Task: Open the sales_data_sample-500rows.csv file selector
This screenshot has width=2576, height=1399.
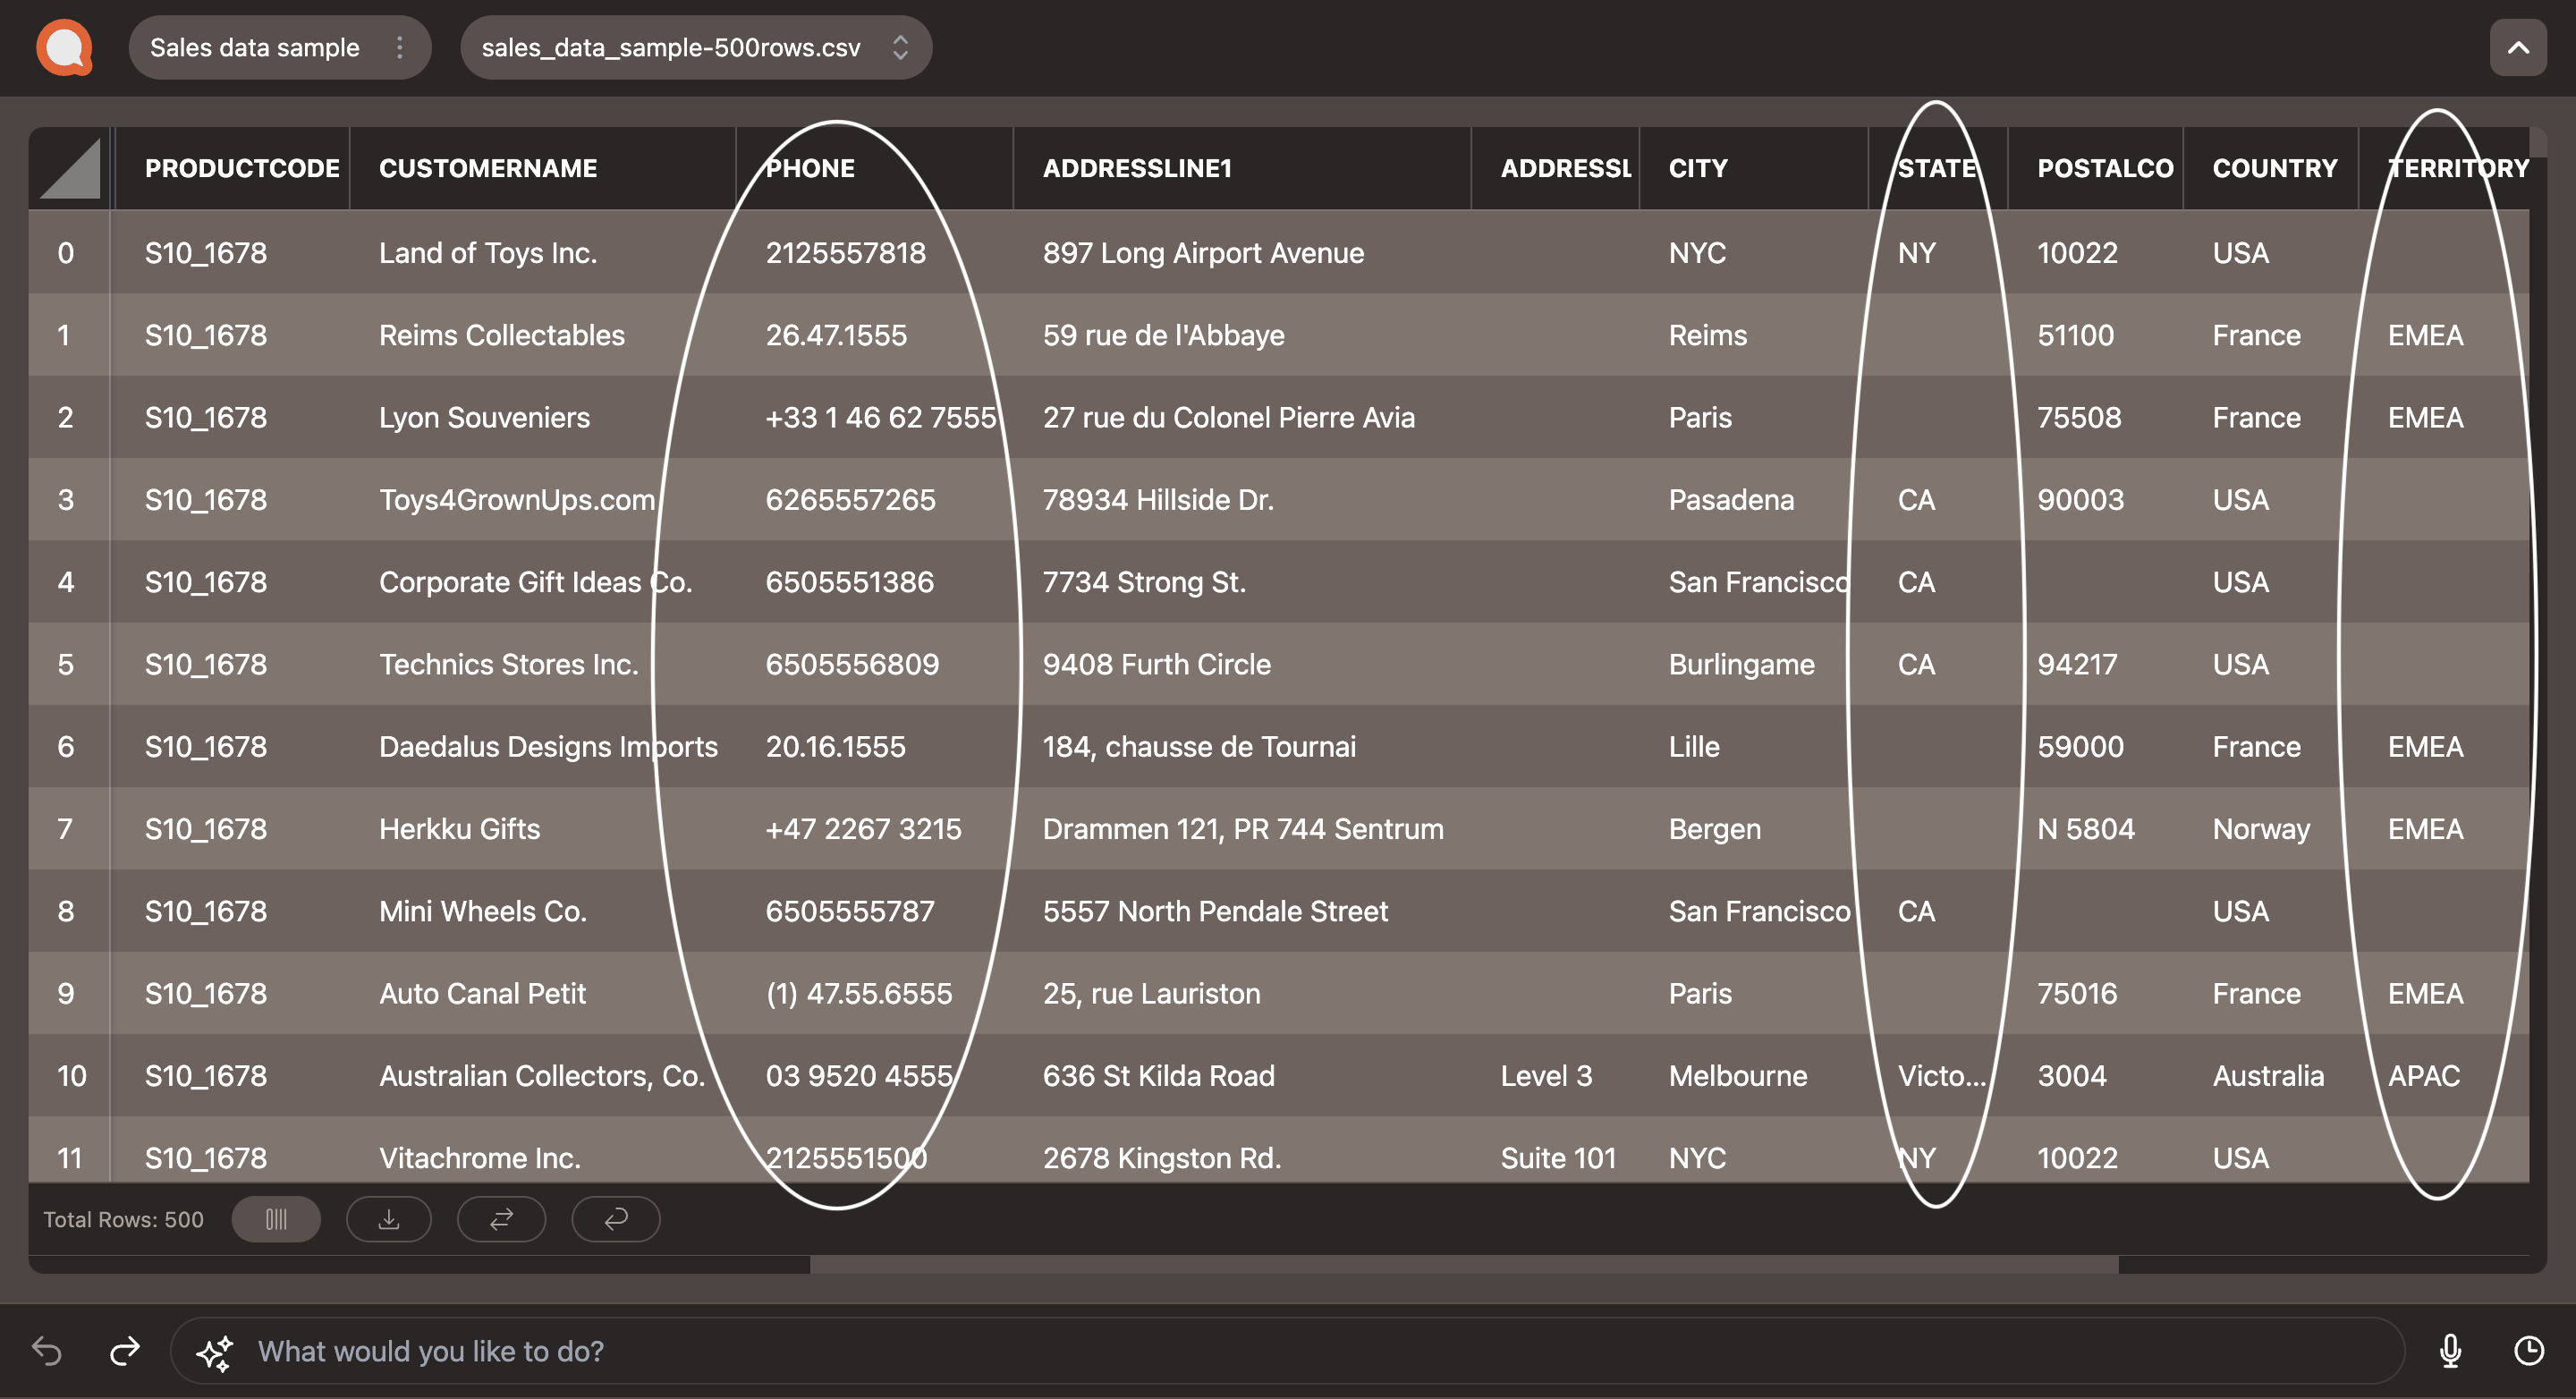Action: point(696,47)
